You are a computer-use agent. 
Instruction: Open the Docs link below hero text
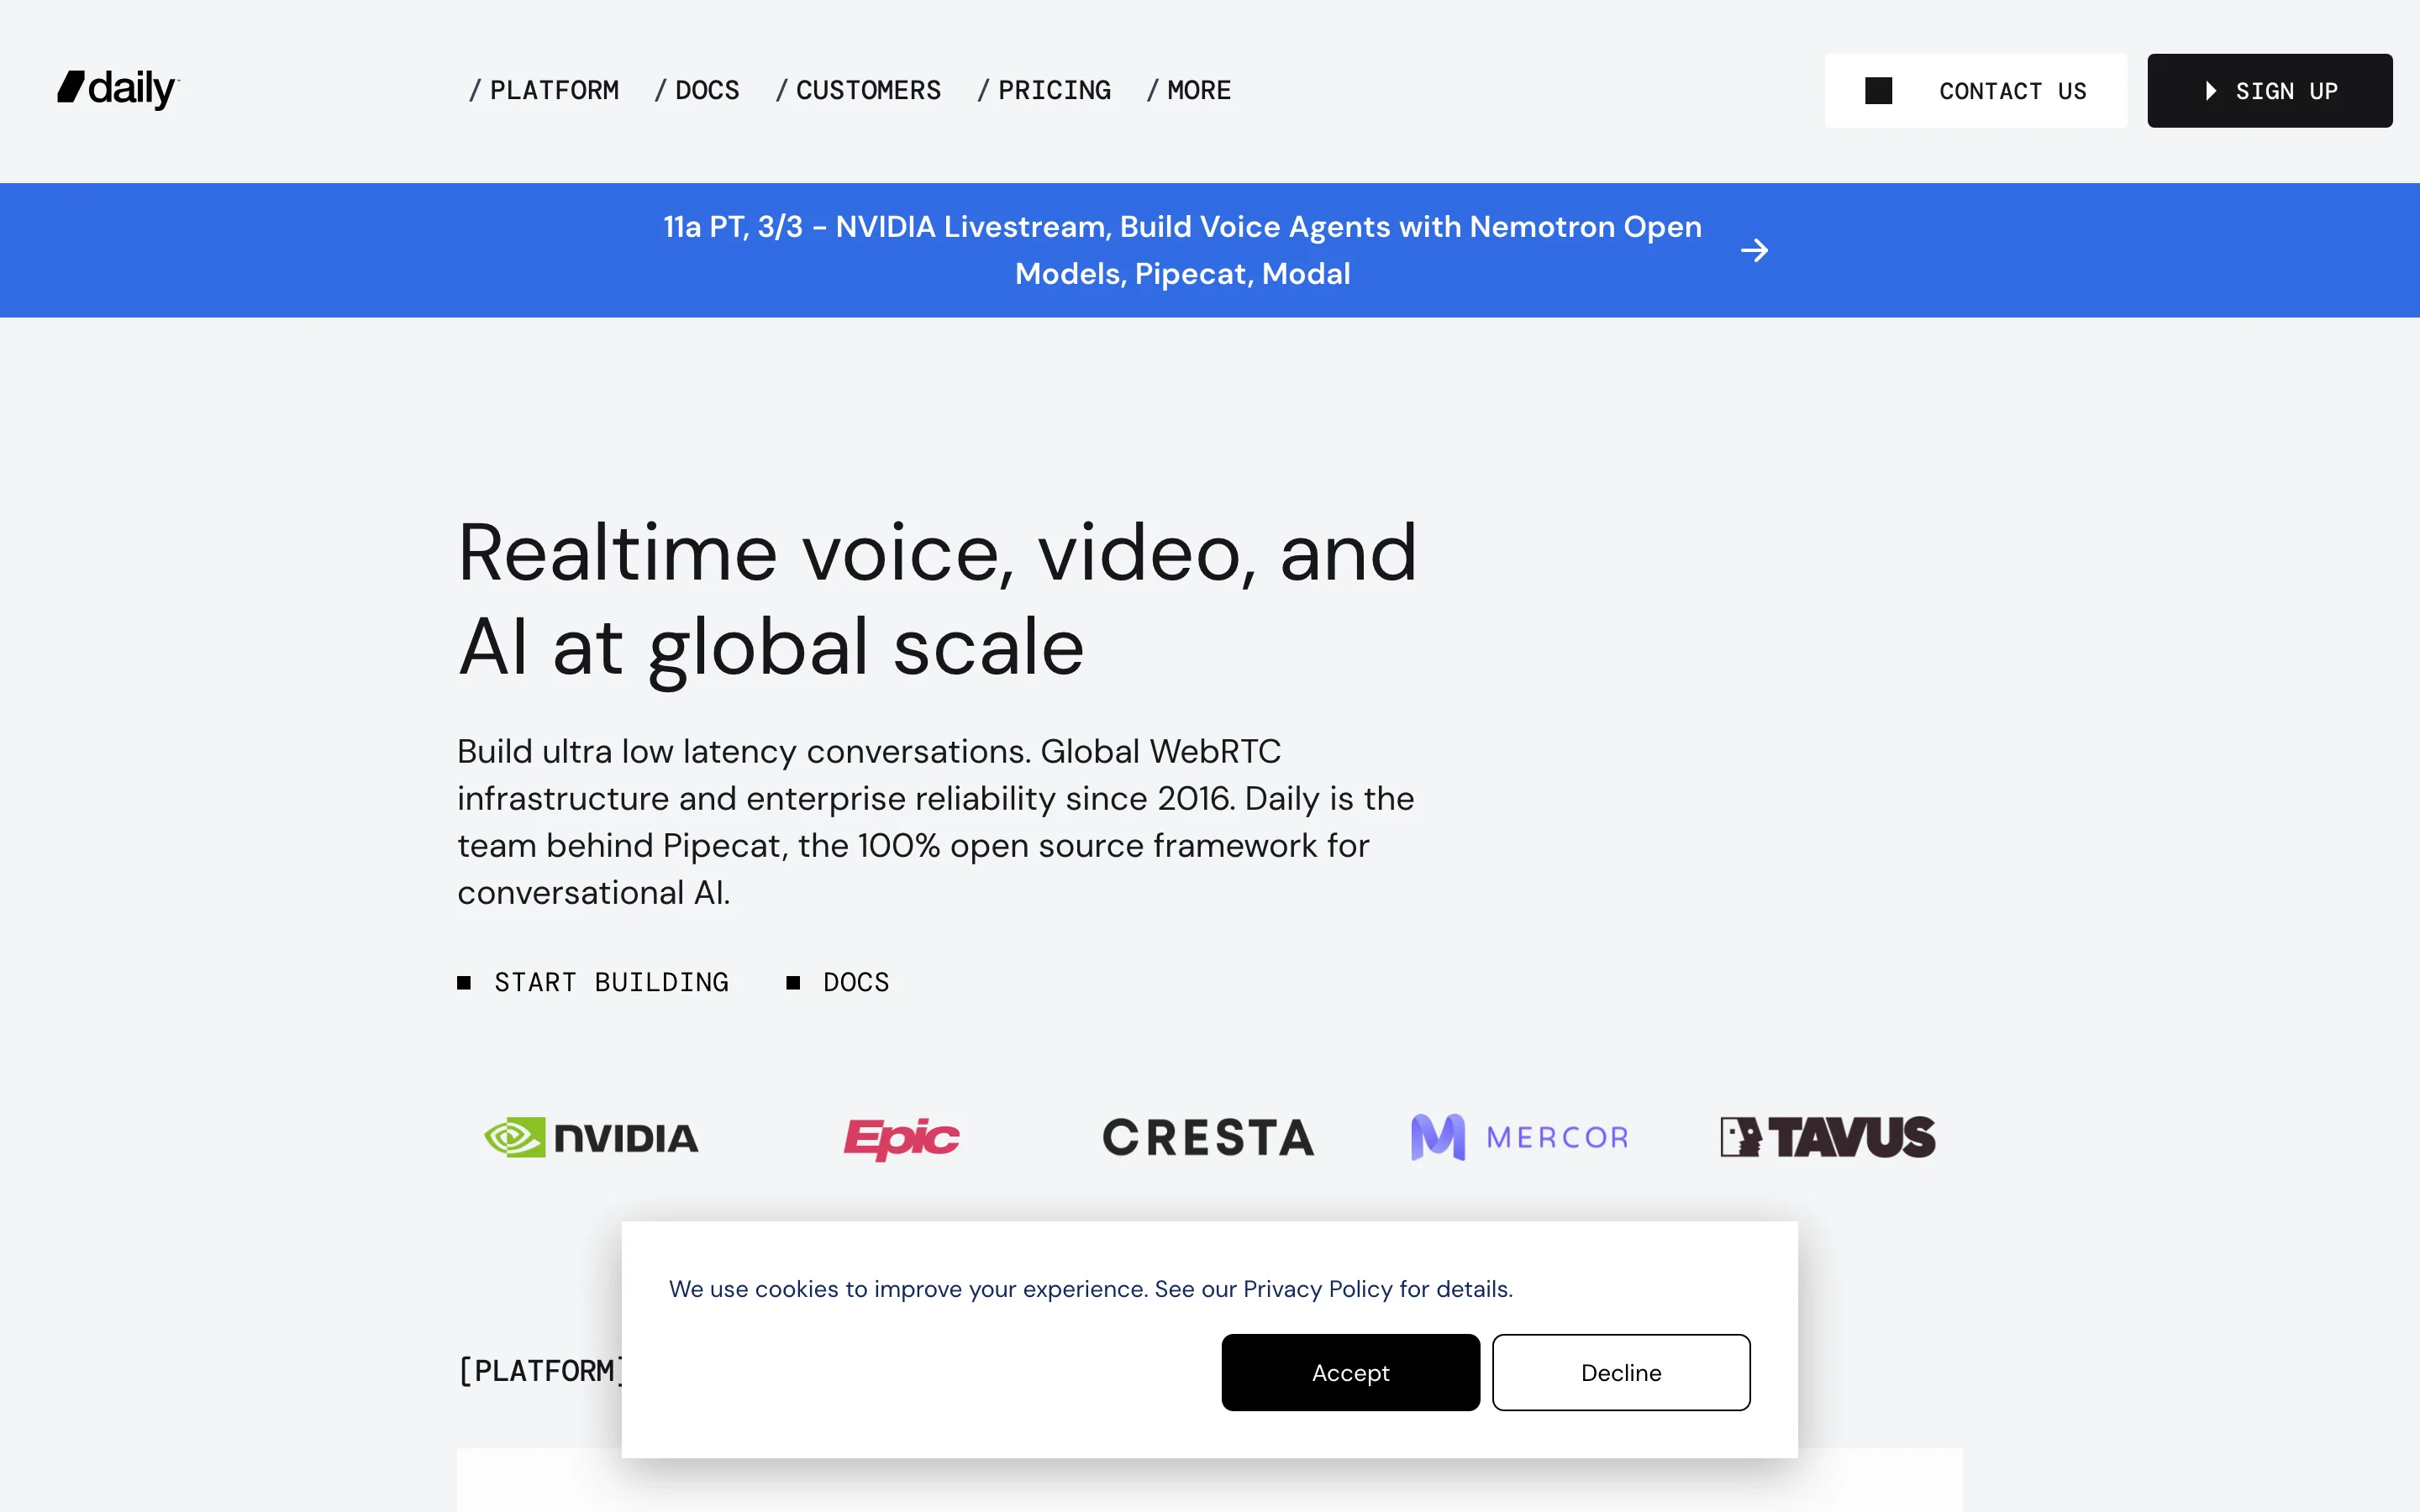click(855, 982)
